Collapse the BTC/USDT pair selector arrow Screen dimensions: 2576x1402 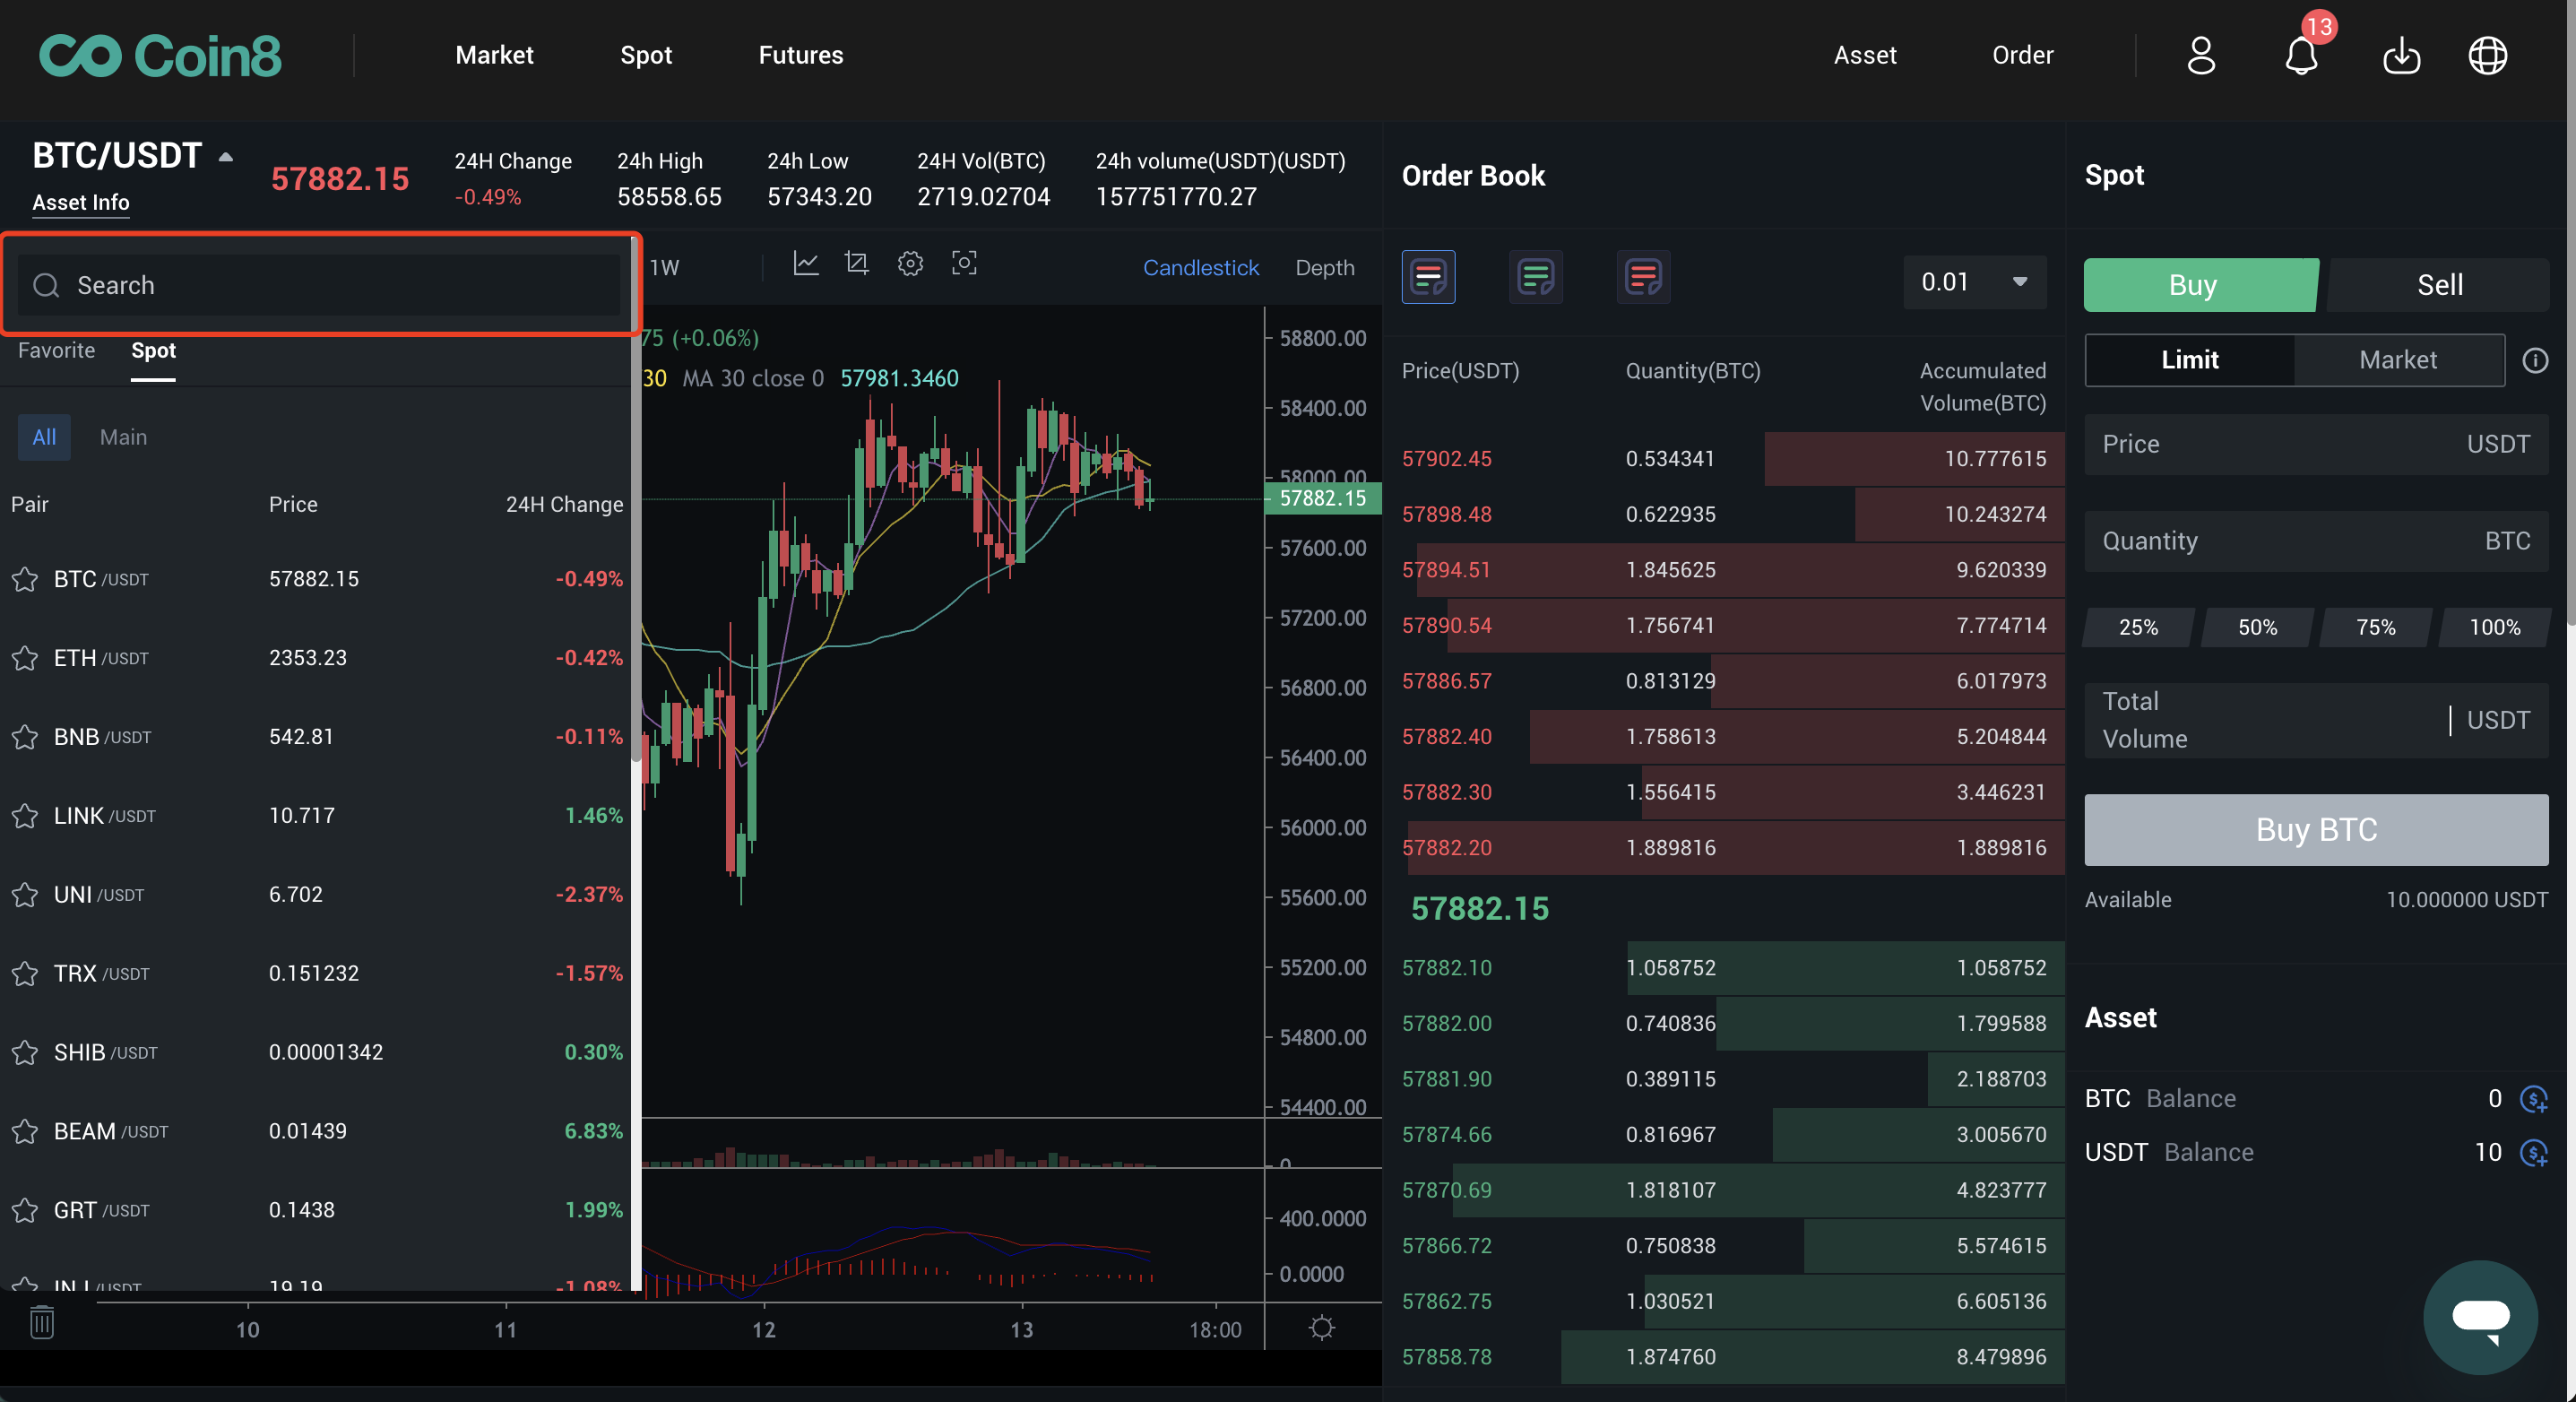[226, 157]
